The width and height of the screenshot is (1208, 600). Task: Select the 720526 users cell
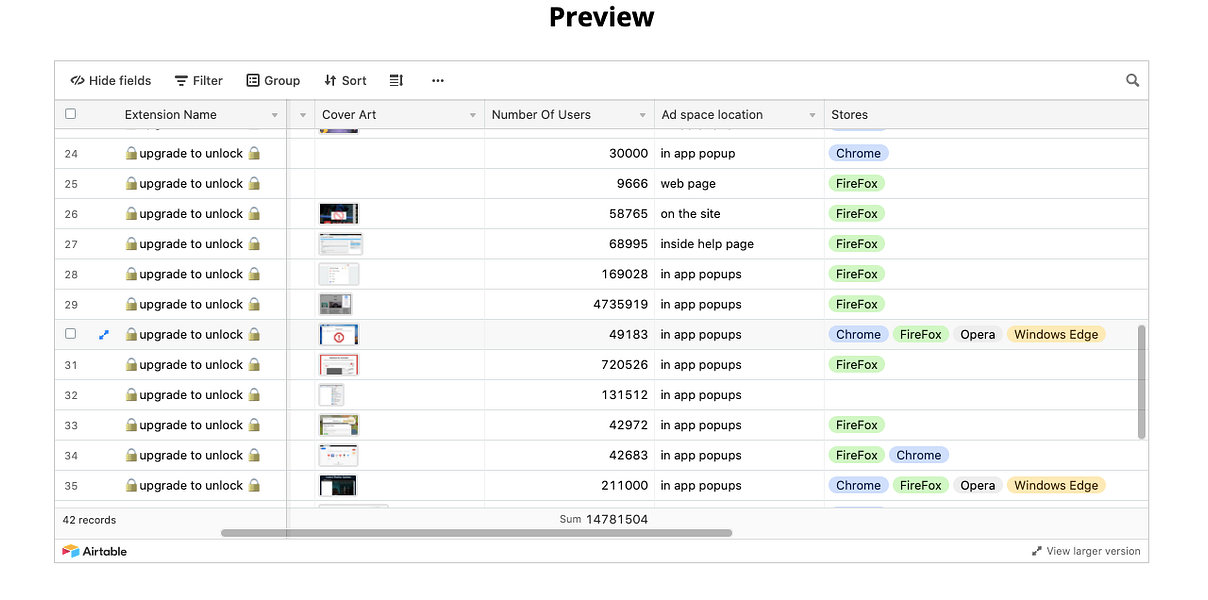click(x=569, y=364)
